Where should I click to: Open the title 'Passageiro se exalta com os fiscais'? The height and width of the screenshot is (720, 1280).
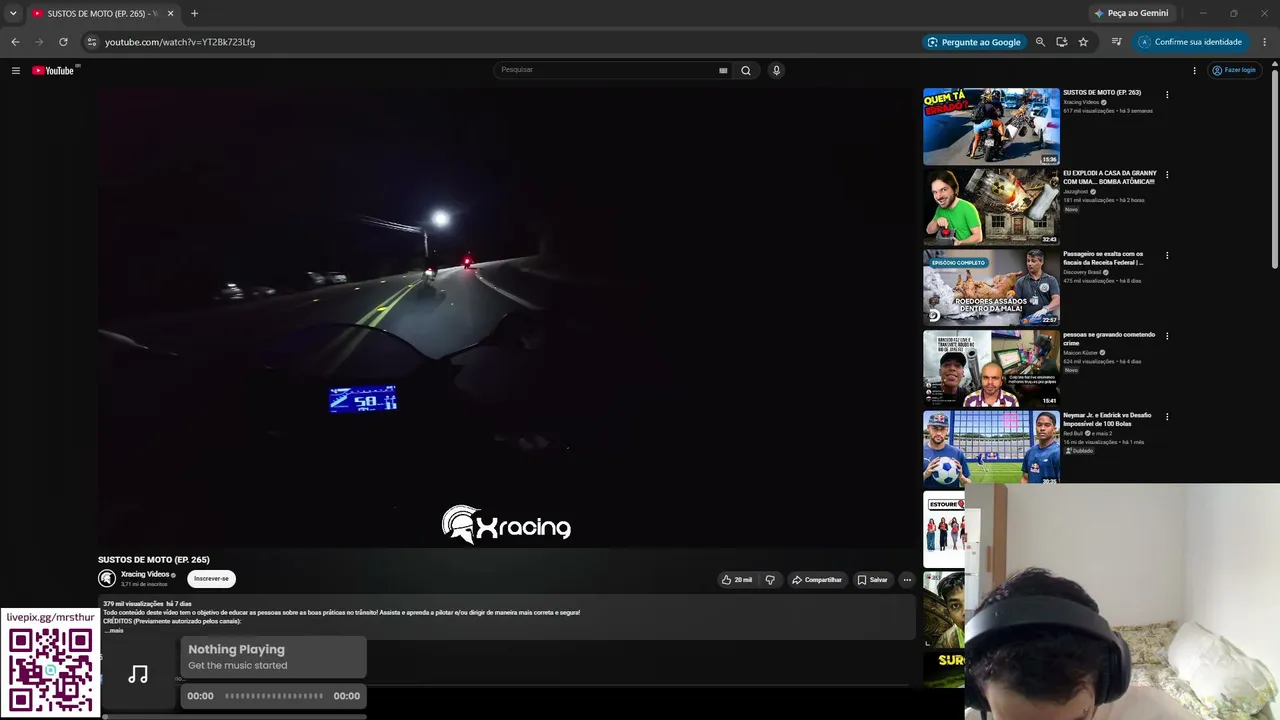click(1103, 258)
